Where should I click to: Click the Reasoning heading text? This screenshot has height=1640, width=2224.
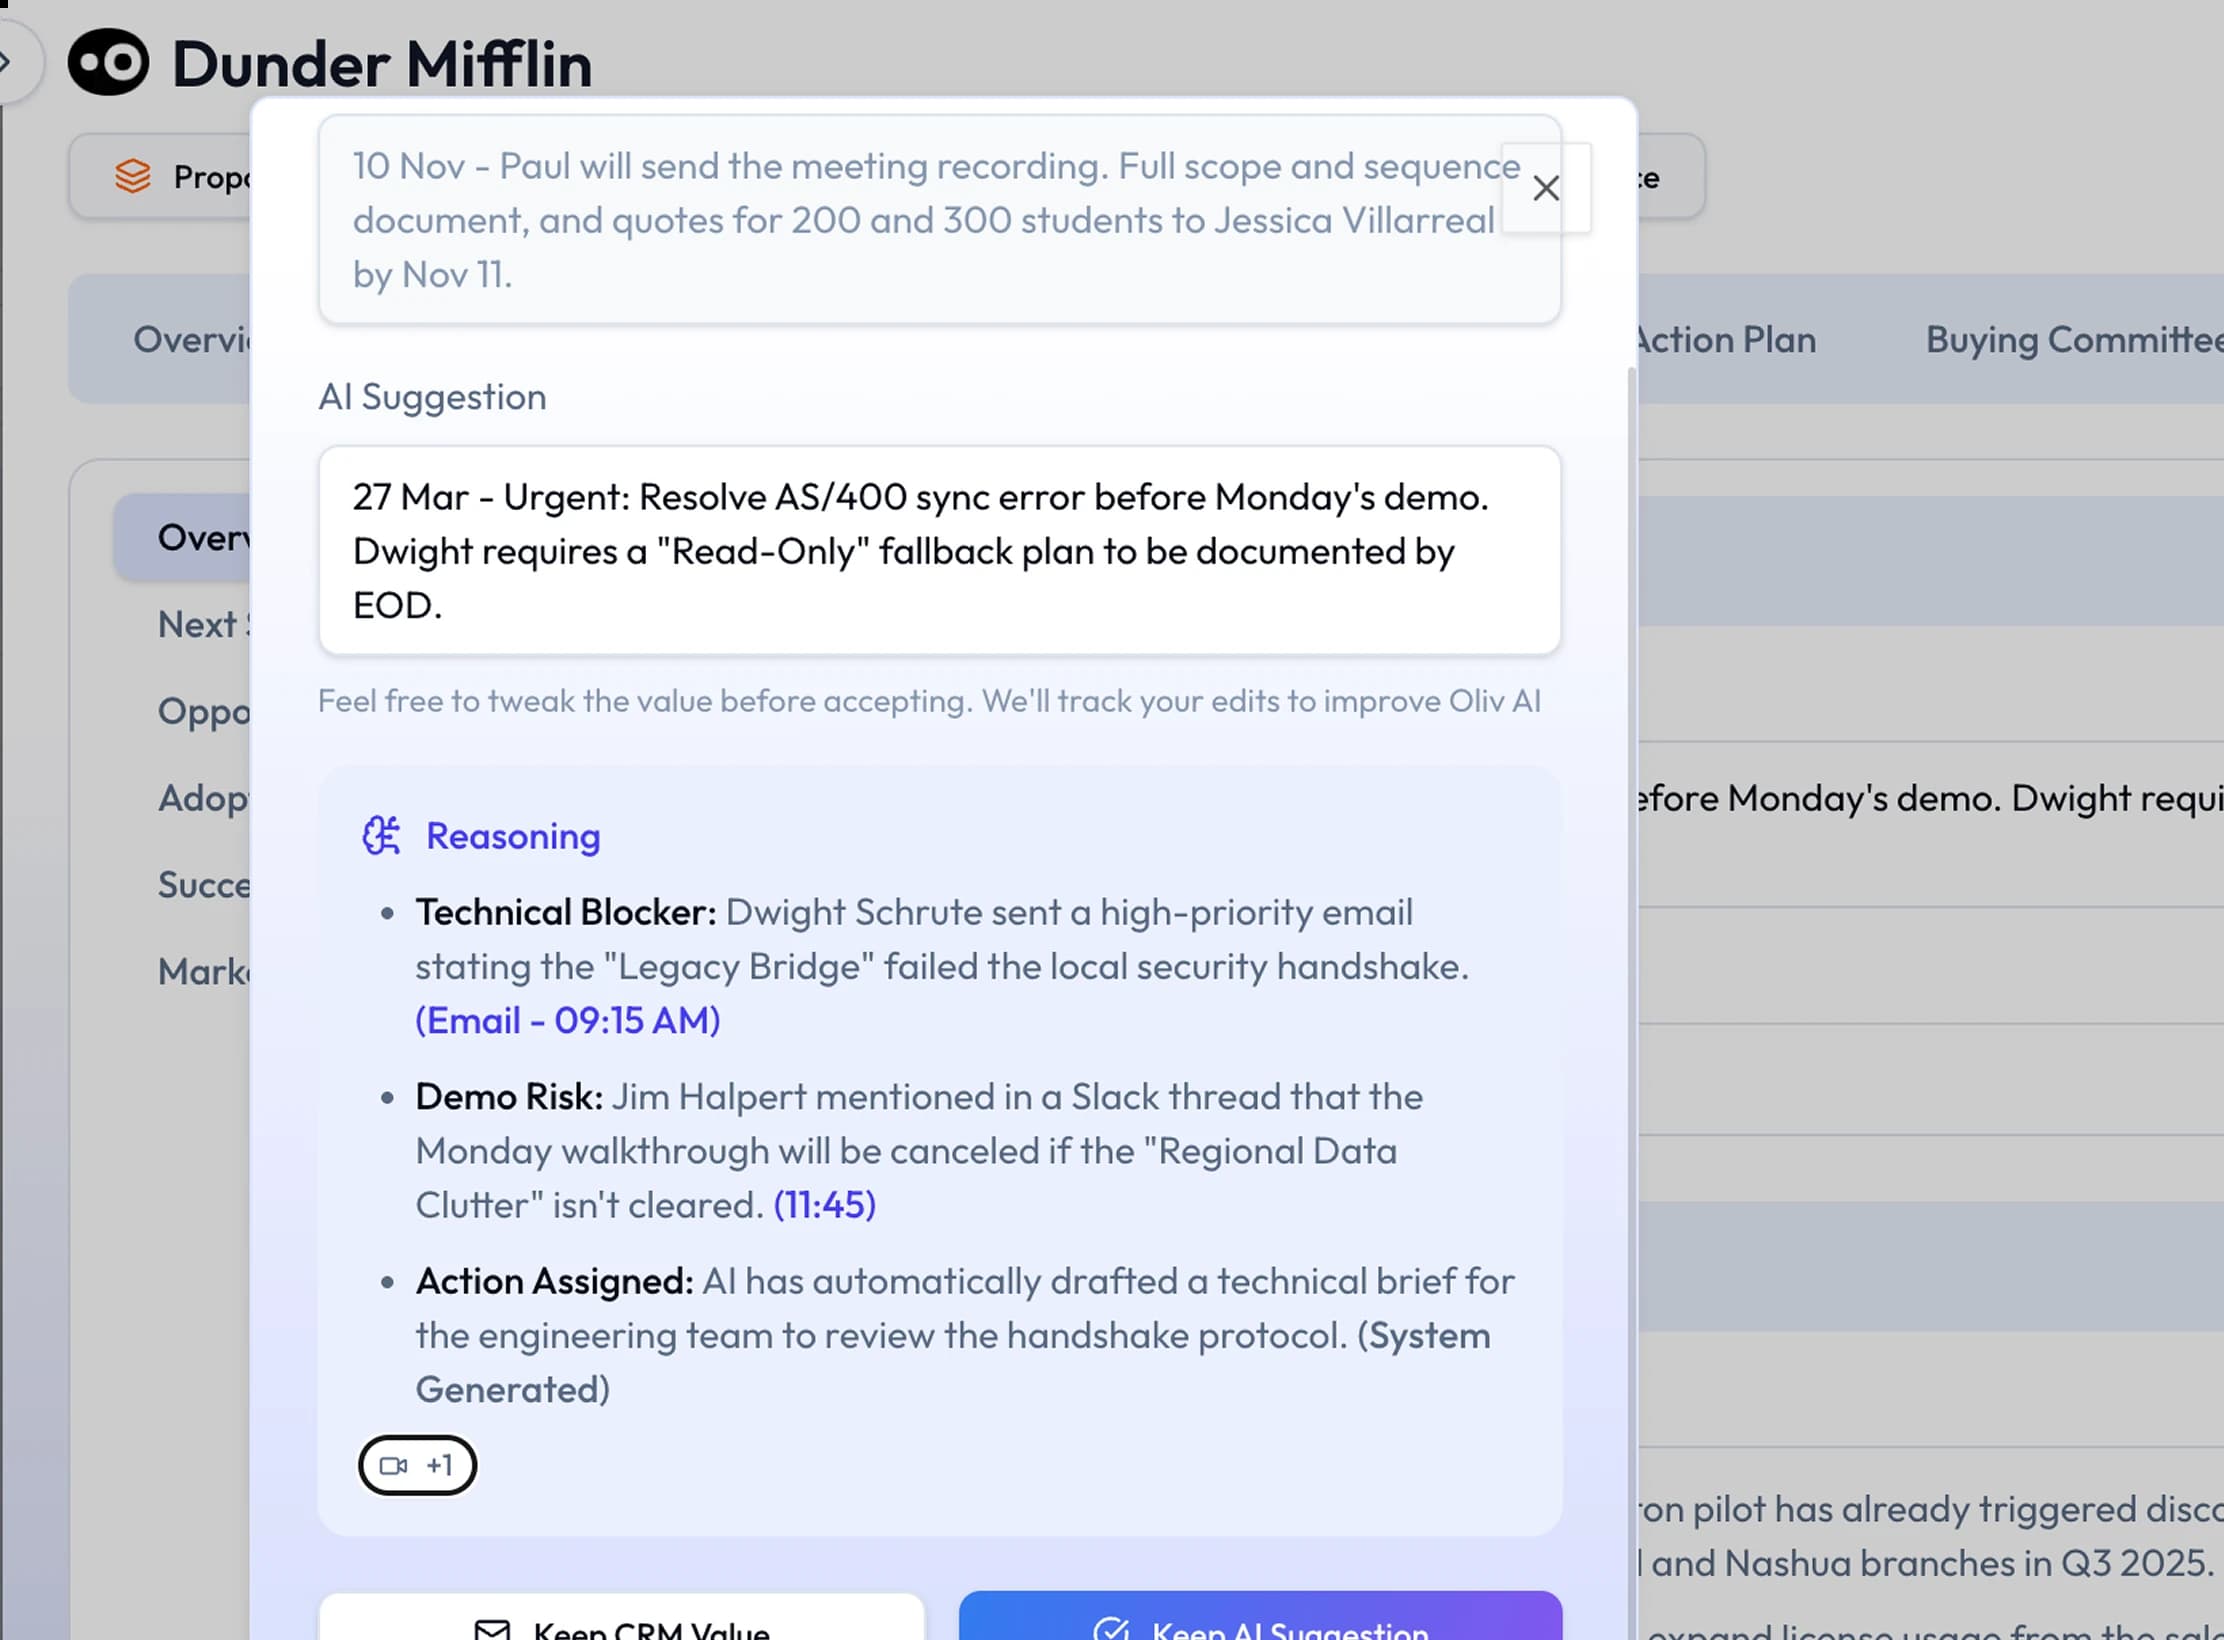pyautogui.click(x=513, y=836)
